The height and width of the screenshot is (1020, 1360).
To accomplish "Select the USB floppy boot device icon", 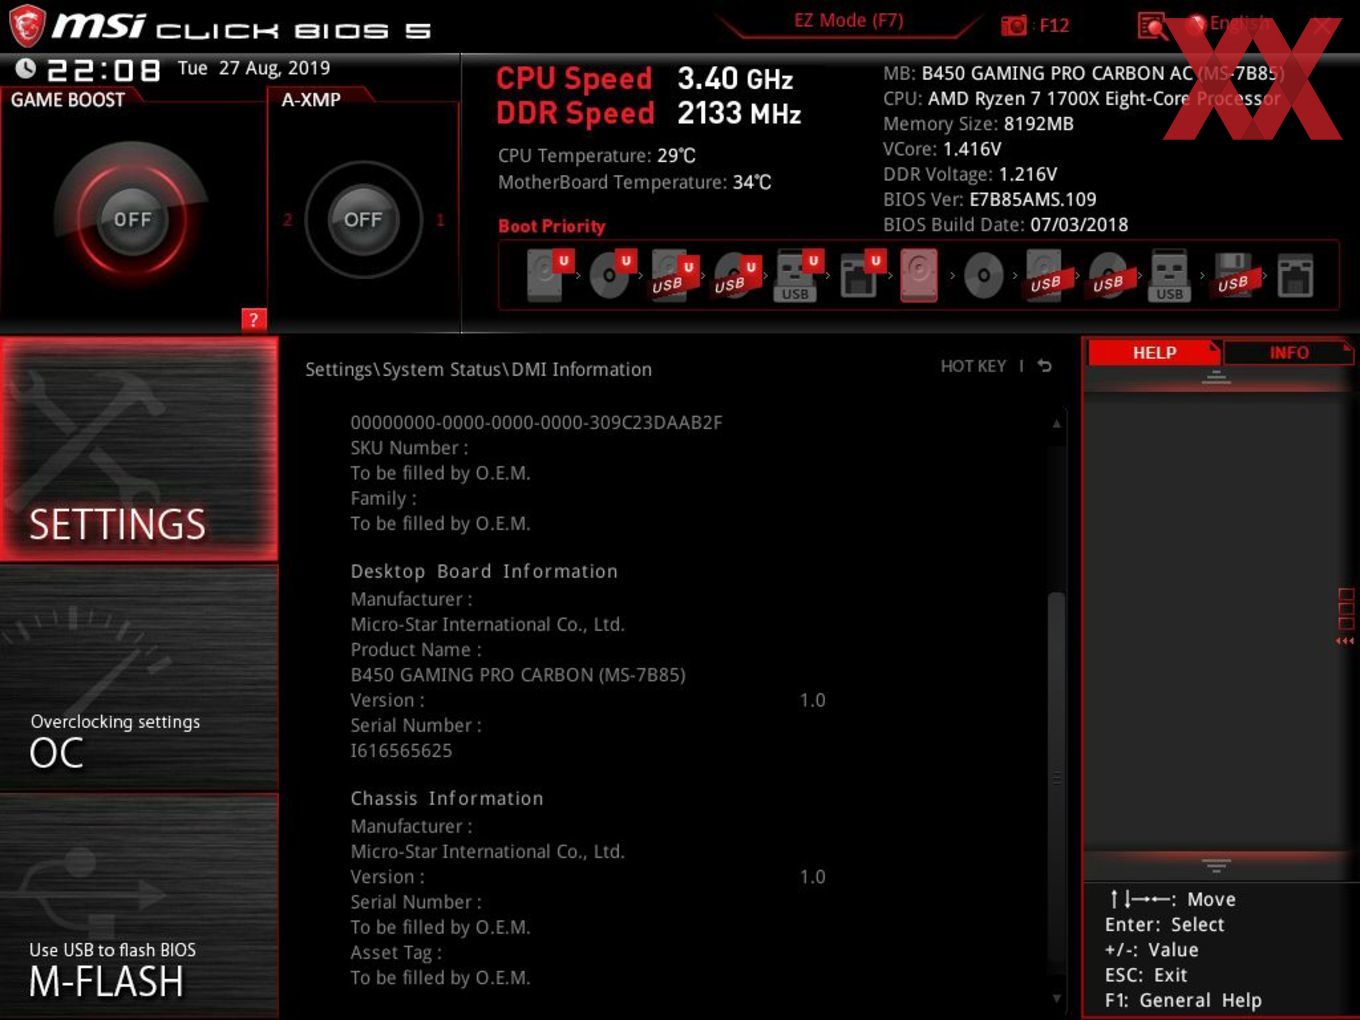I will click(1234, 275).
